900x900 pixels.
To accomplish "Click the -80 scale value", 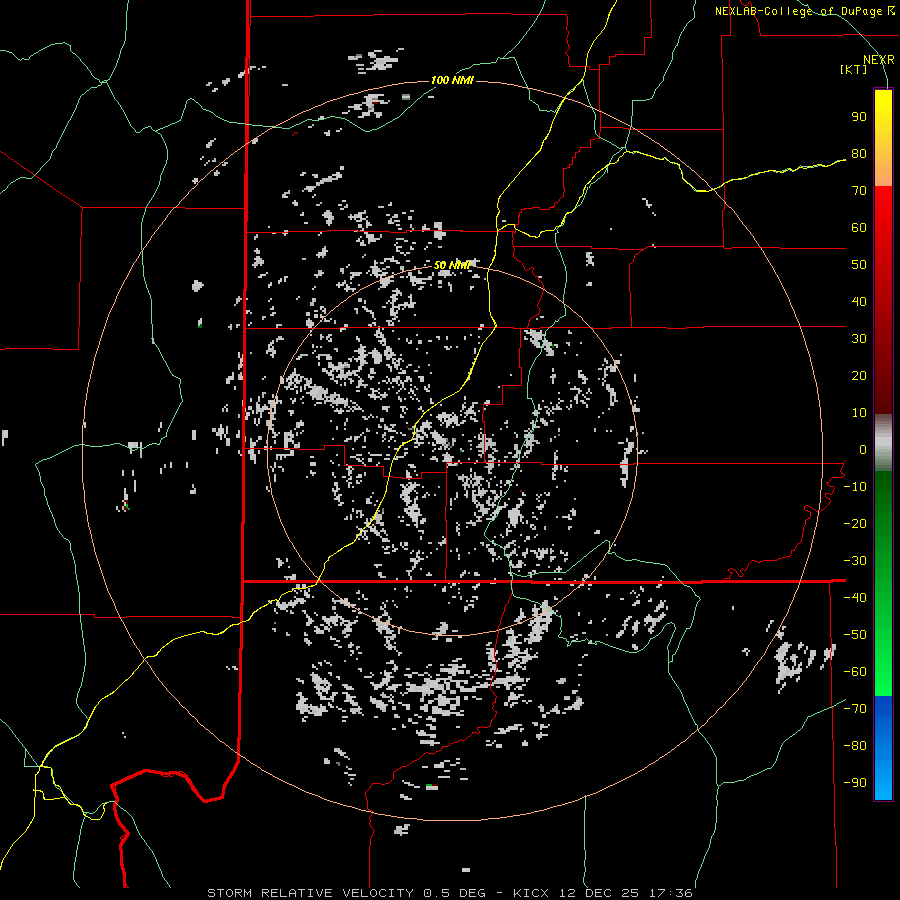I will pos(855,746).
